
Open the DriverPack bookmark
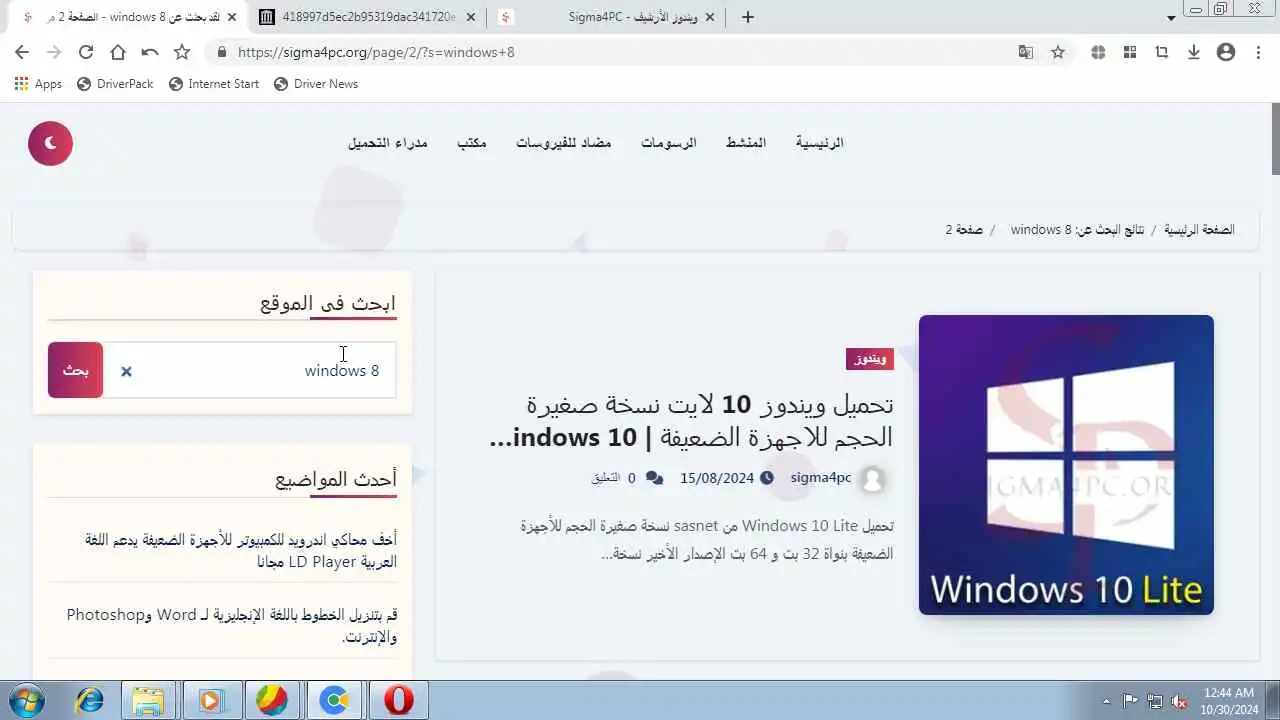coord(114,84)
